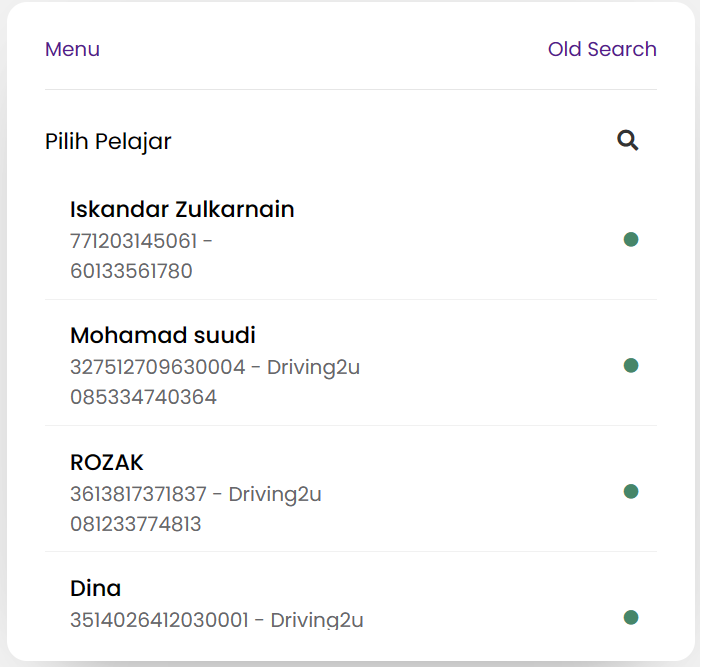The height and width of the screenshot is (667, 704).
Task: Click green status dot for Iskandar Zulkarnain
Action: click(x=631, y=239)
